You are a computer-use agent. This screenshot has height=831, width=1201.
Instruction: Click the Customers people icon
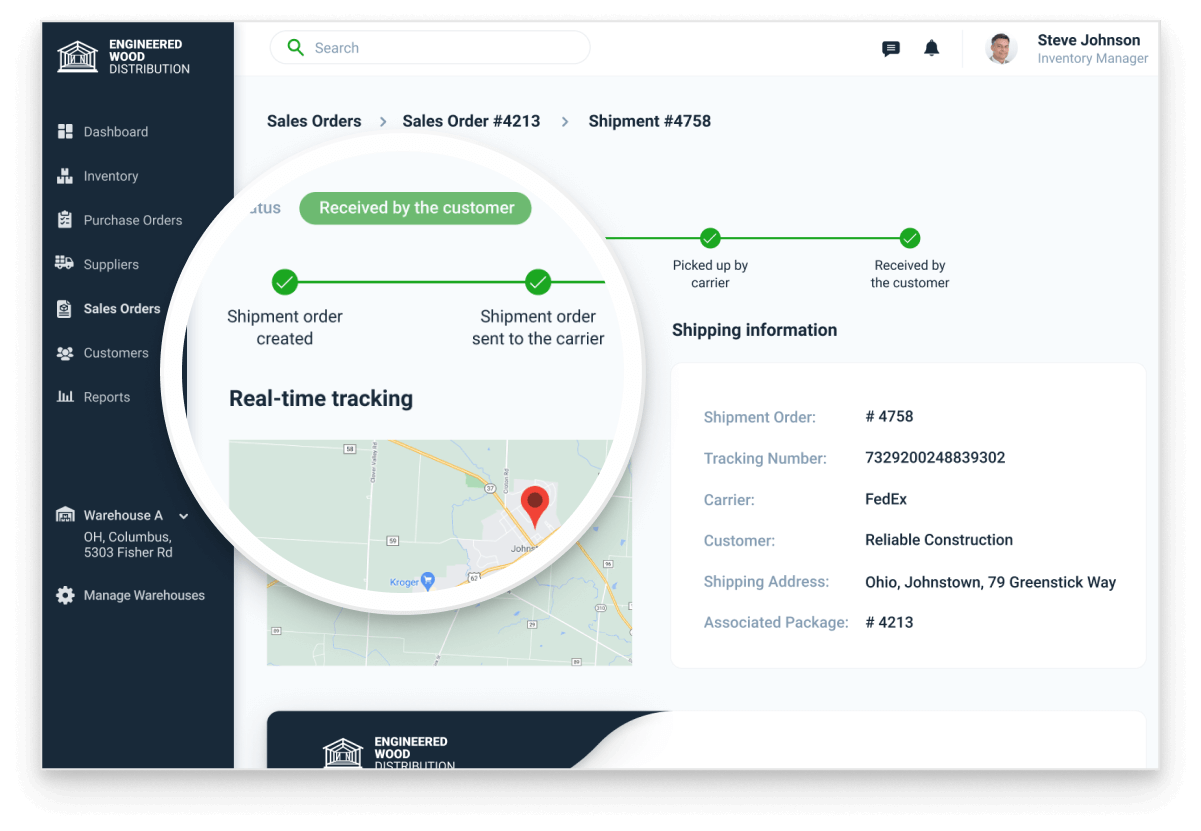pyautogui.click(x=65, y=353)
